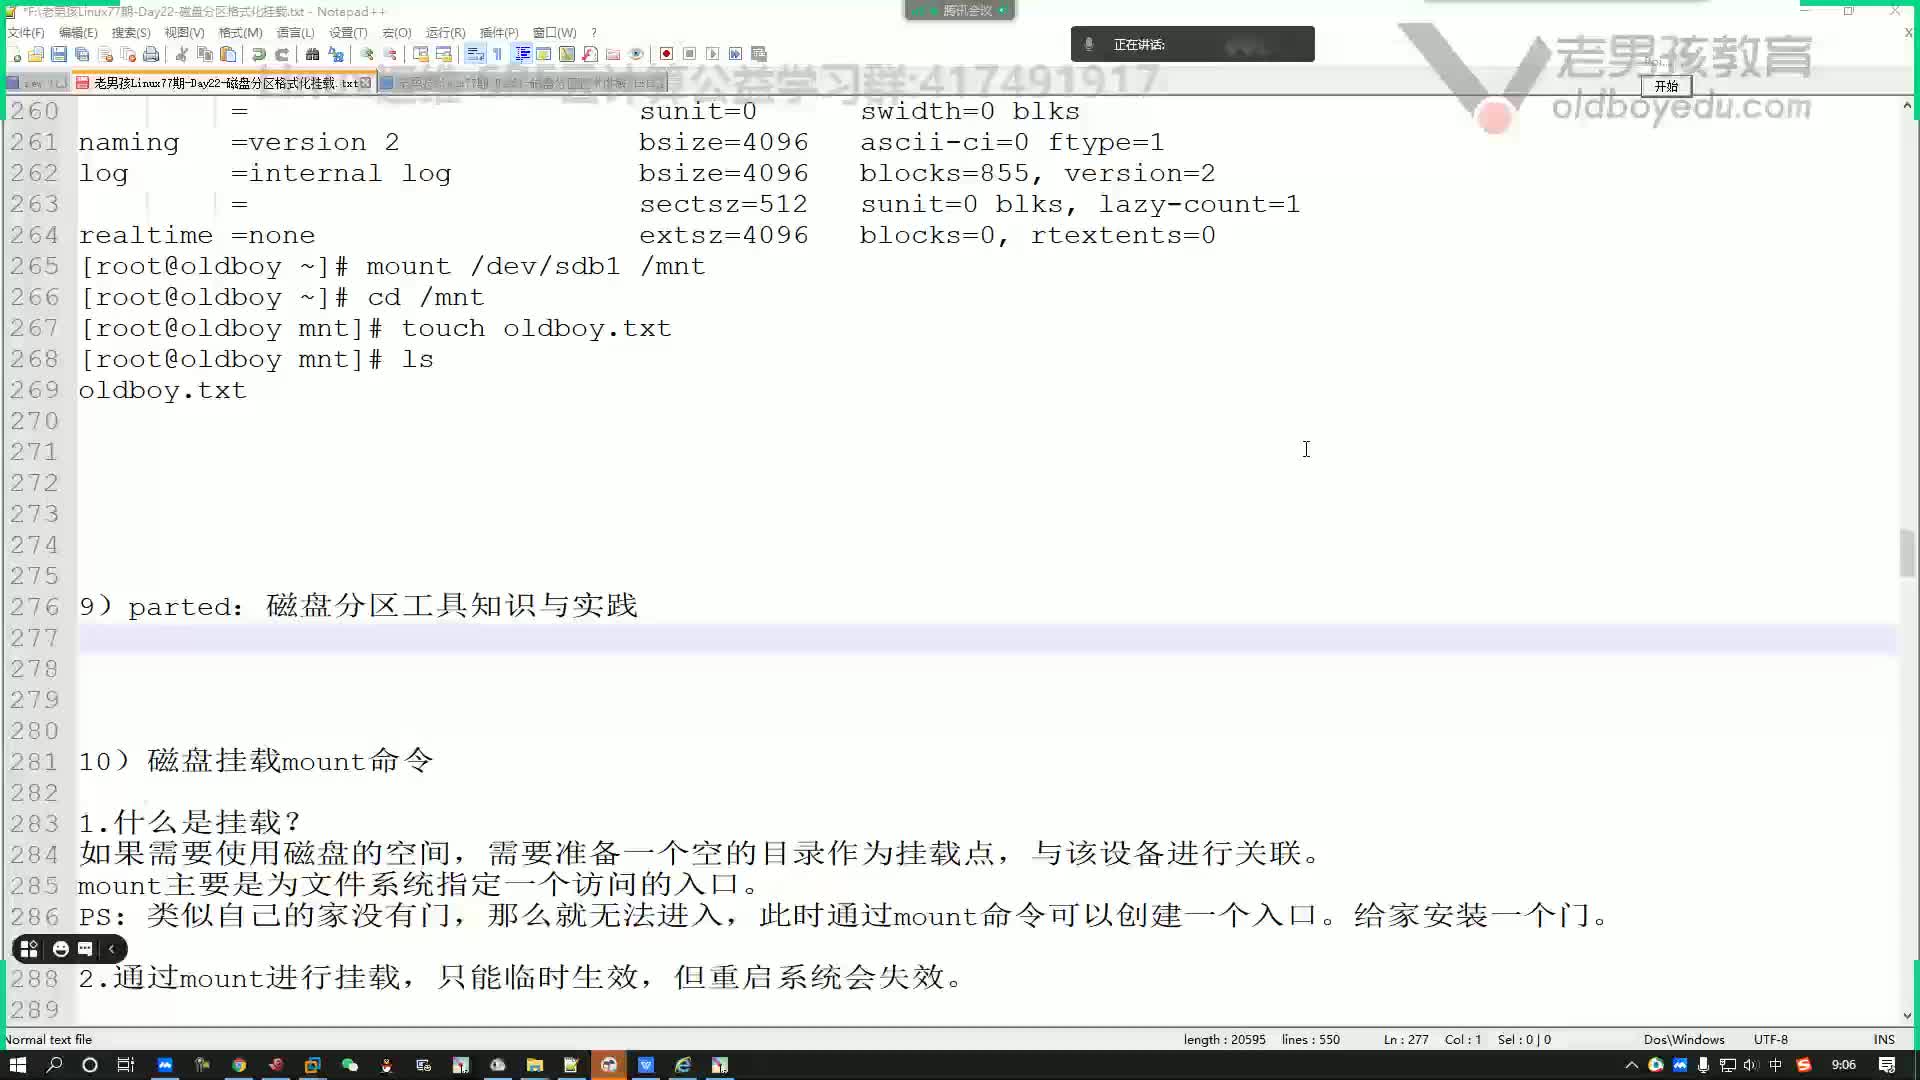Click the Save icon in toolbar

(58, 54)
